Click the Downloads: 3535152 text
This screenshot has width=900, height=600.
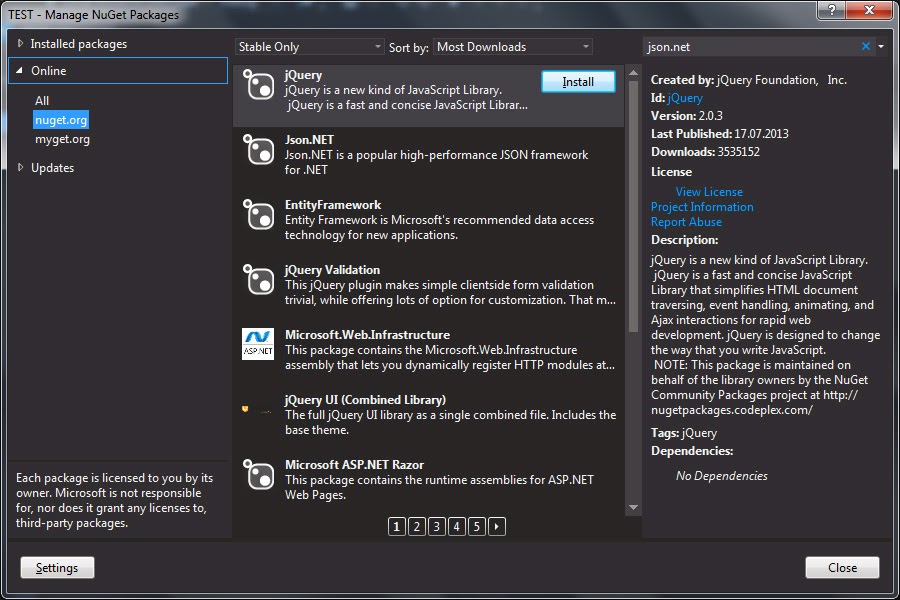click(705, 152)
